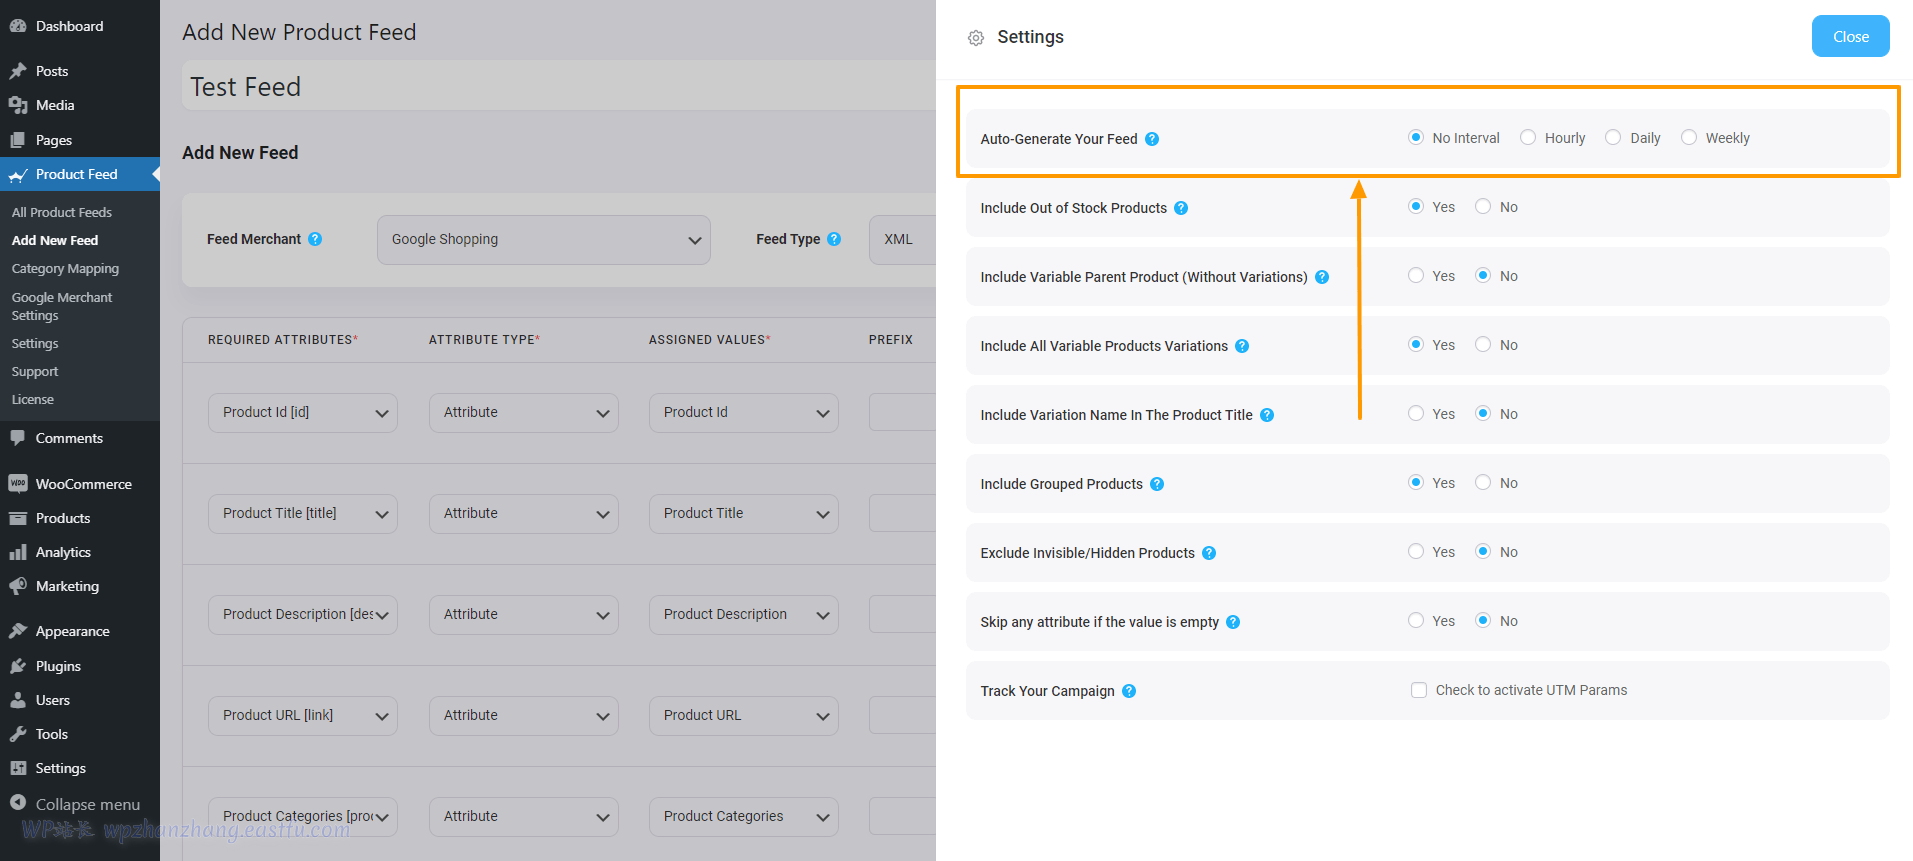The image size is (1913, 861).
Task: Expand the Product Id [id] attribute dropdown
Action: 302,413
